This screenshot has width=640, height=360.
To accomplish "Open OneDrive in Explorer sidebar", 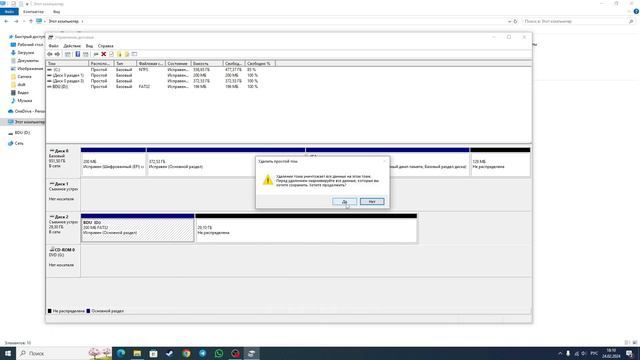I will pyautogui.click(x=26, y=111).
